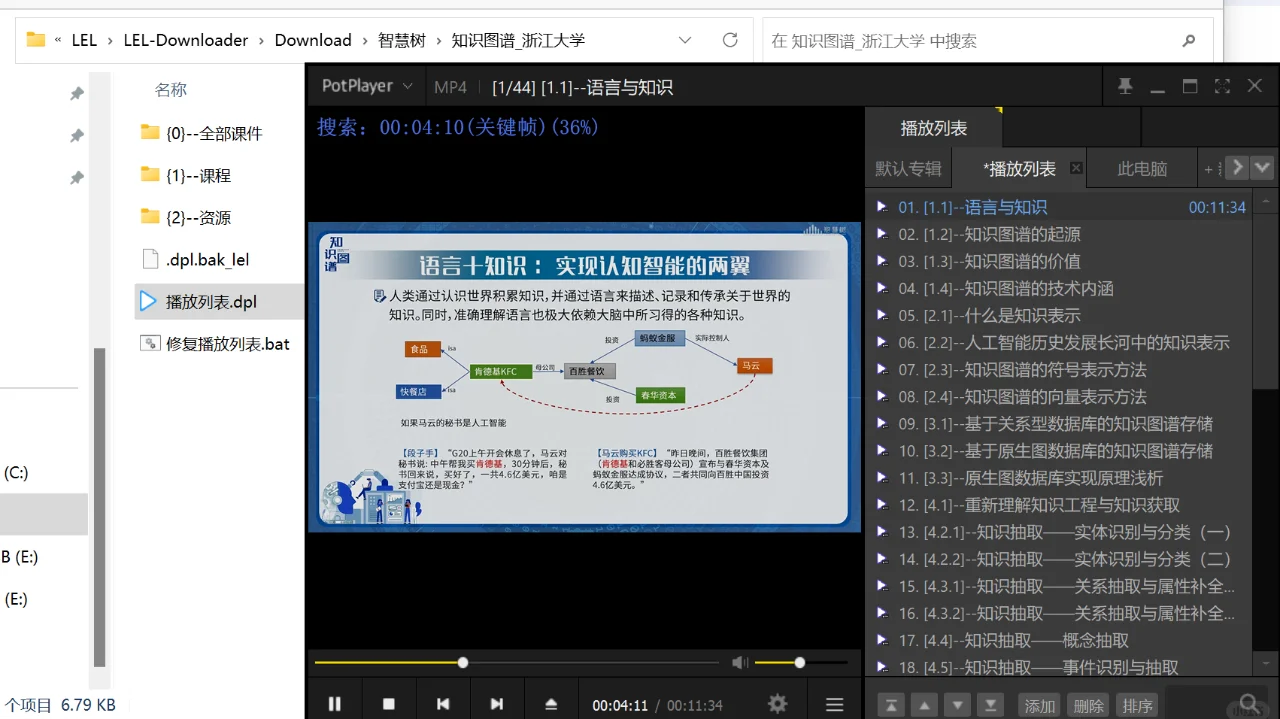This screenshot has width=1280, height=719.
Task: Select playlist item 02. [1.2]--知识图谱的起源
Action: click(1058, 234)
